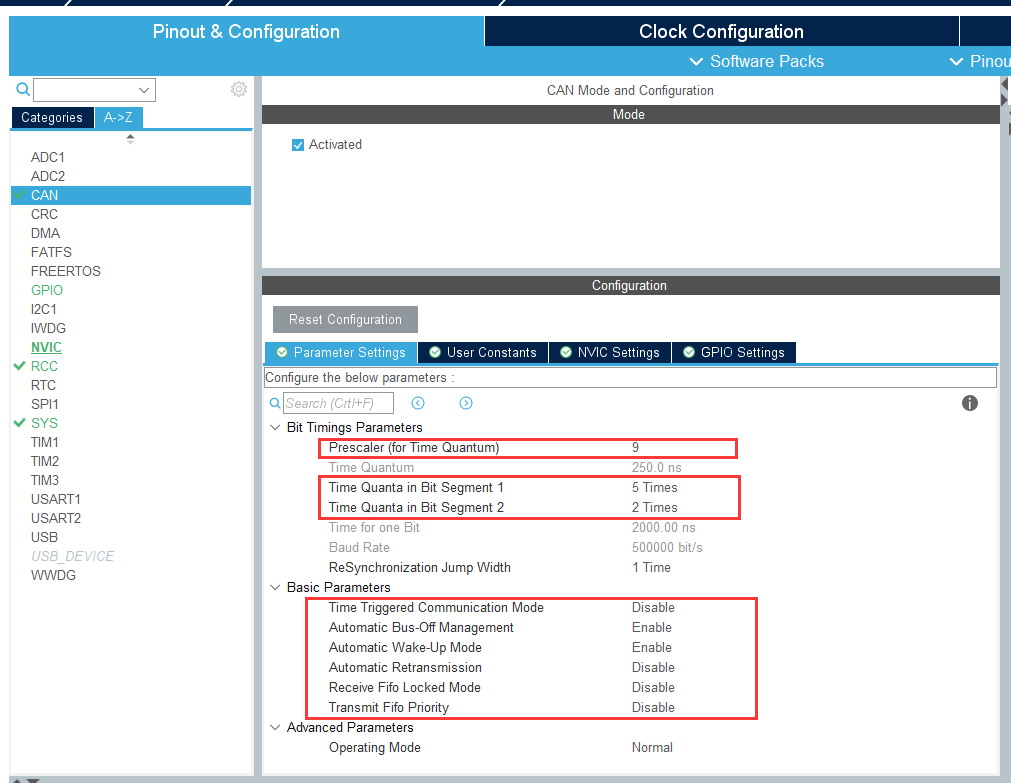The height and width of the screenshot is (783, 1011).
Task: Click Reset Configuration button
Action: coord(345,319)
